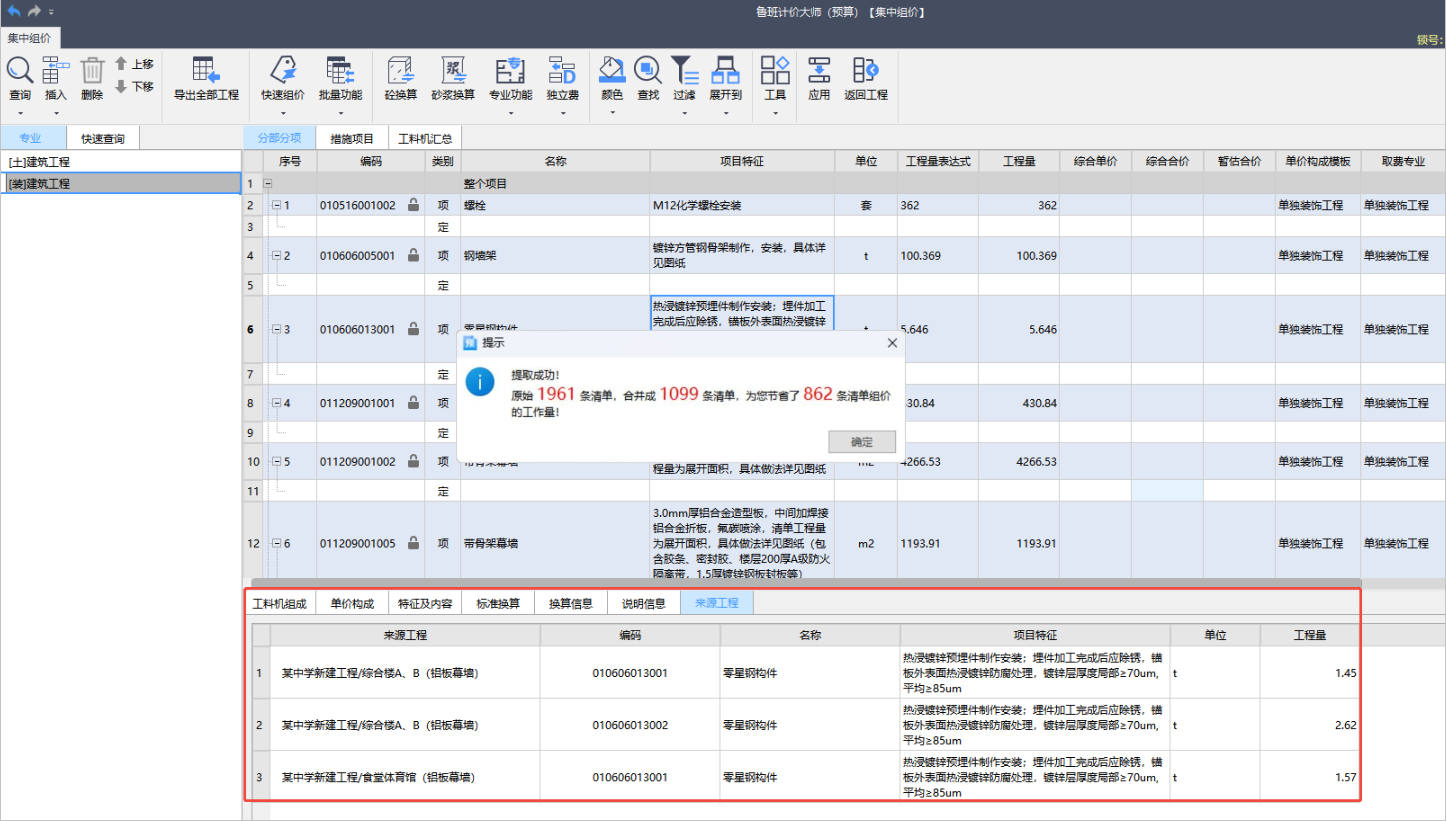This screenshot has width=1446, height=821.
Task: Select [土]建筑工程 in the left list
Action: coord(120,162)
